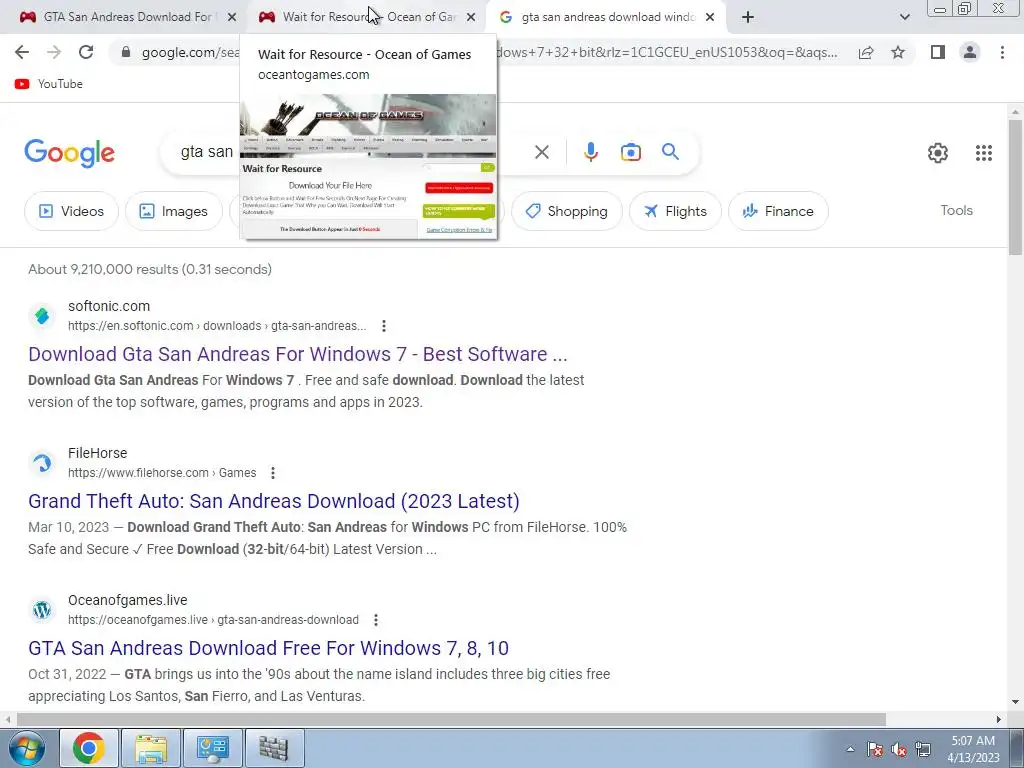The width and height of the screenshot is (1024, 768).
Task: Click the forward navigation arrow
Action: point(54,52)
